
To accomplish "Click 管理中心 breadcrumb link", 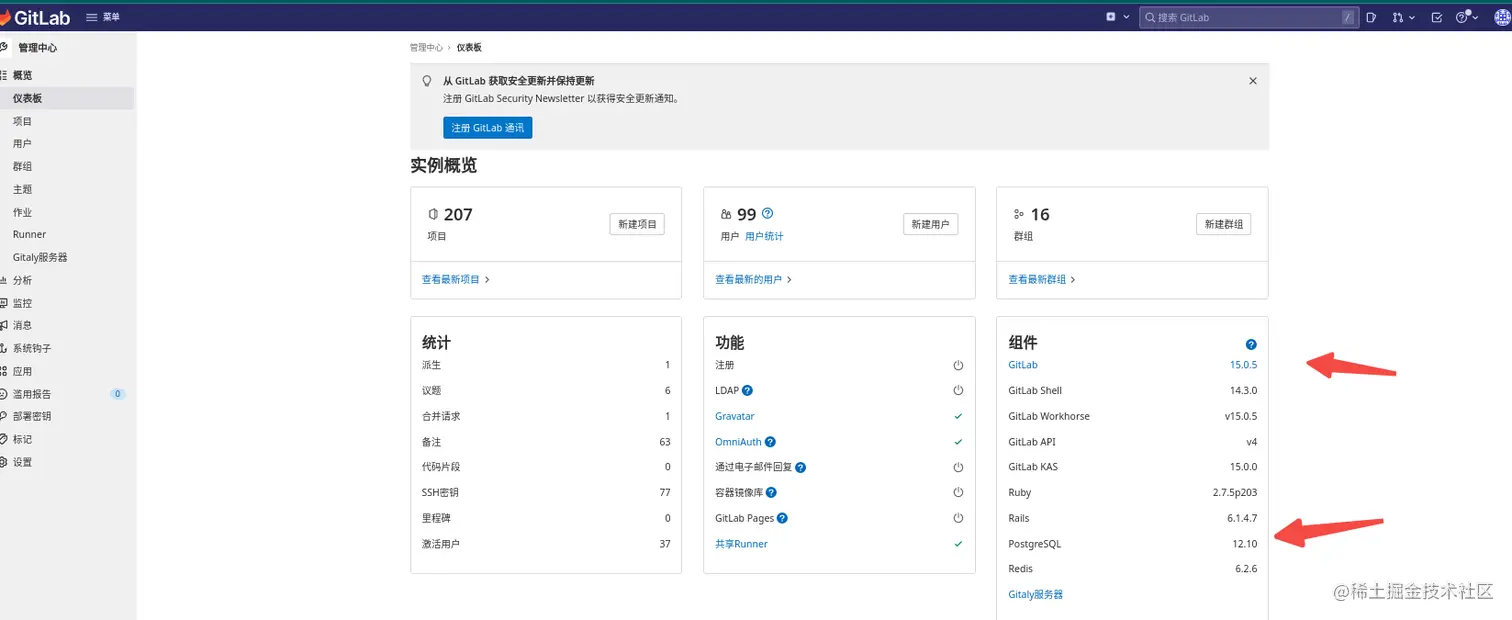I will point(426,48).
